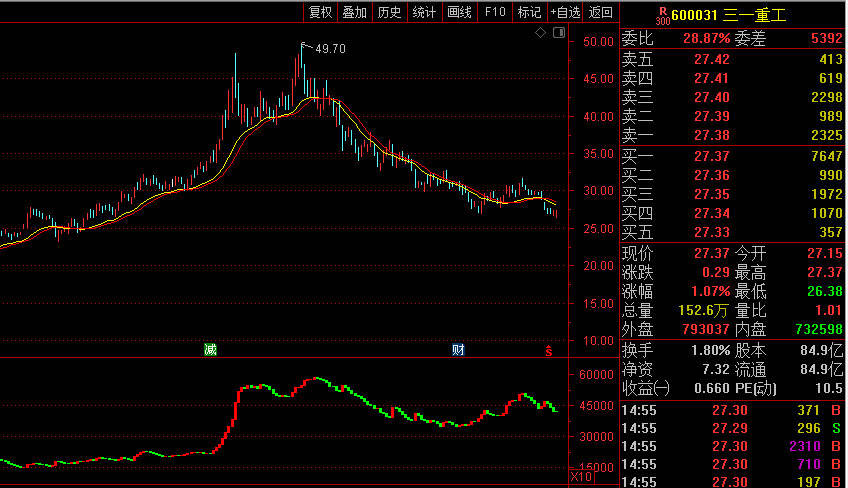This screenshot has width=848, height=488.
Task: Click the green 减 marker on the timeline
Action: (210, 350)
